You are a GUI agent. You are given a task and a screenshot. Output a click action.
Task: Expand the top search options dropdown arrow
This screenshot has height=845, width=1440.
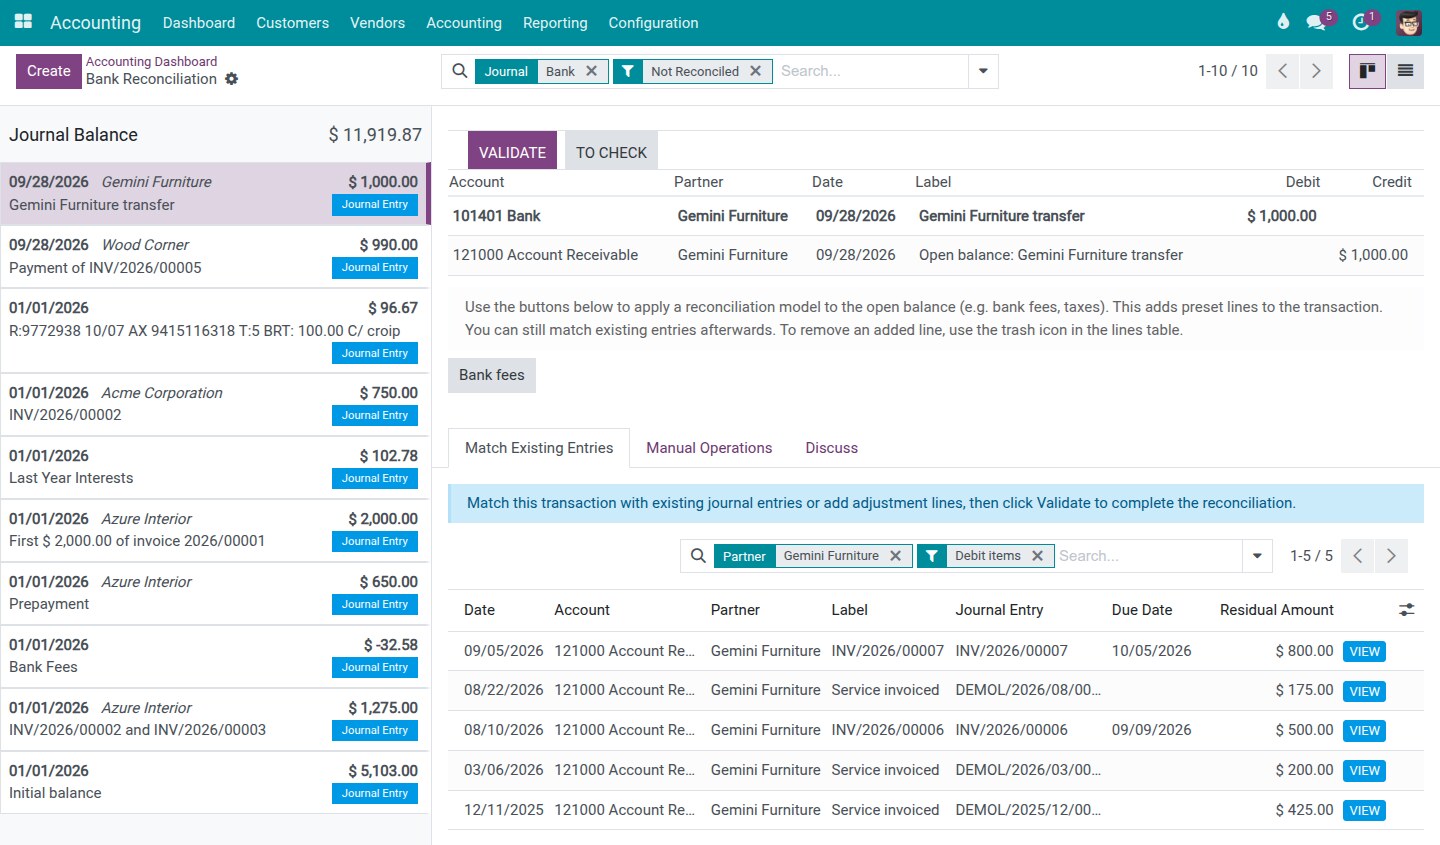983,71
